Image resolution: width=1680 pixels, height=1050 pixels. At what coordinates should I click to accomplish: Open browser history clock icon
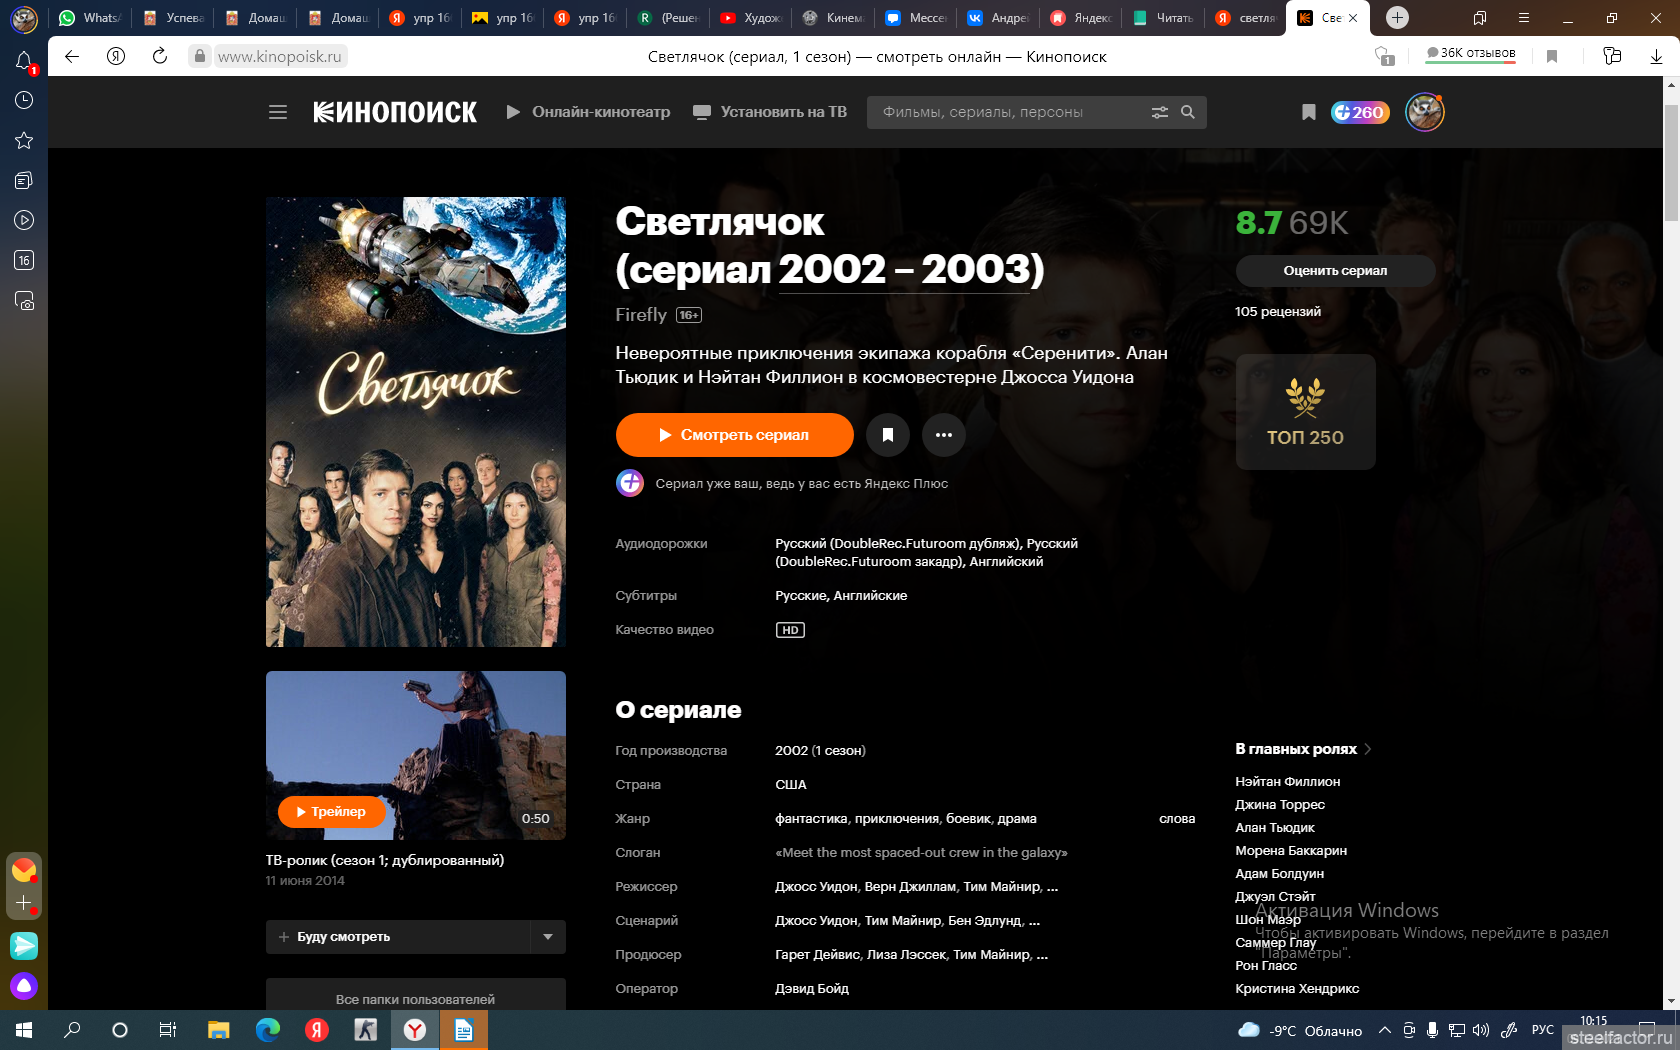pyautogui.click(x=24, y=100)
